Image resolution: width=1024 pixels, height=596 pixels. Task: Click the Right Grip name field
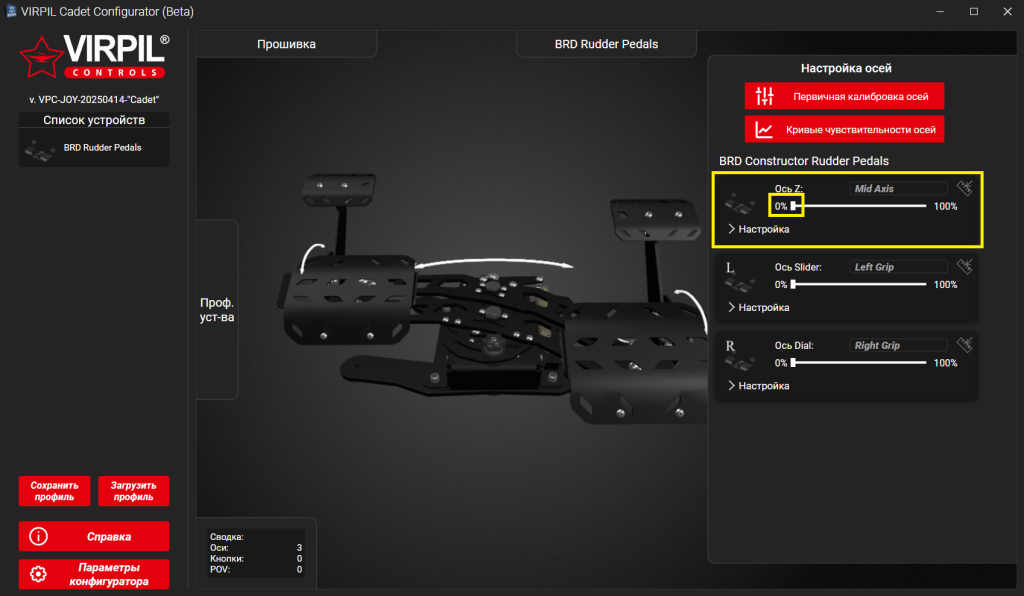[898, 345]
